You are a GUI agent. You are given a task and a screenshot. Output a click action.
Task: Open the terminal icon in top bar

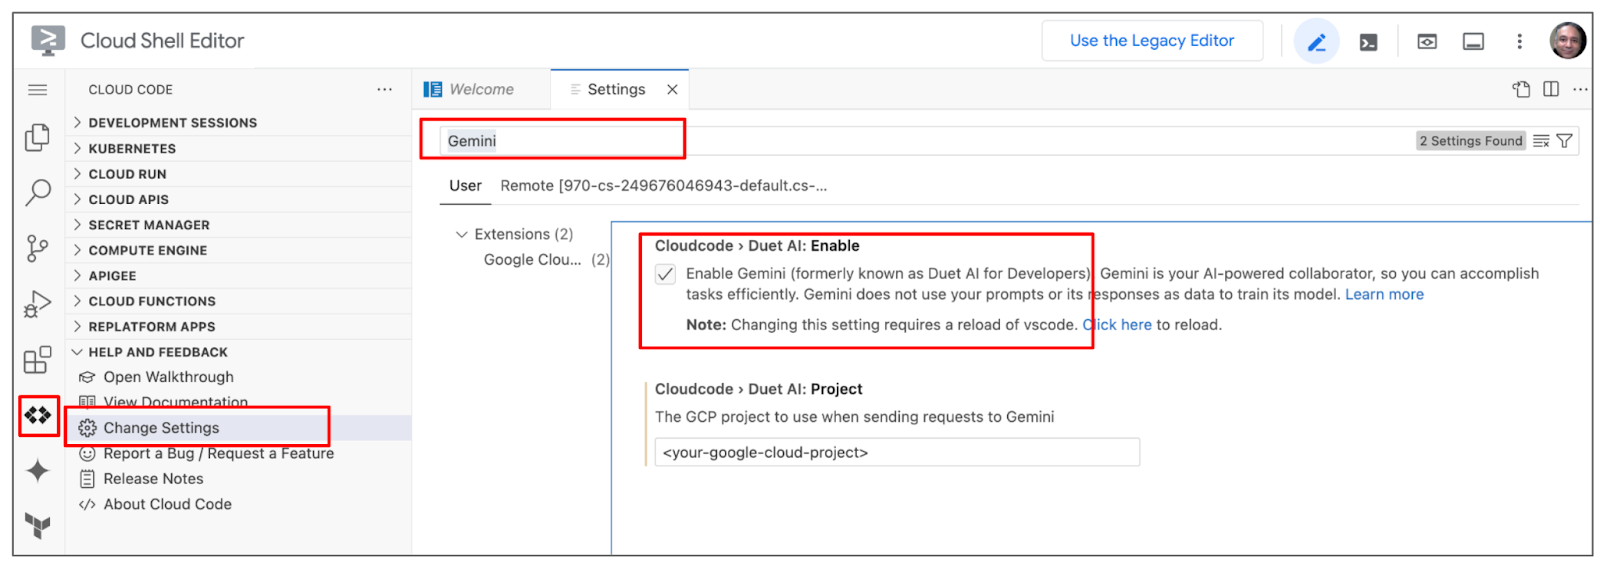[x=1368, y=42]
